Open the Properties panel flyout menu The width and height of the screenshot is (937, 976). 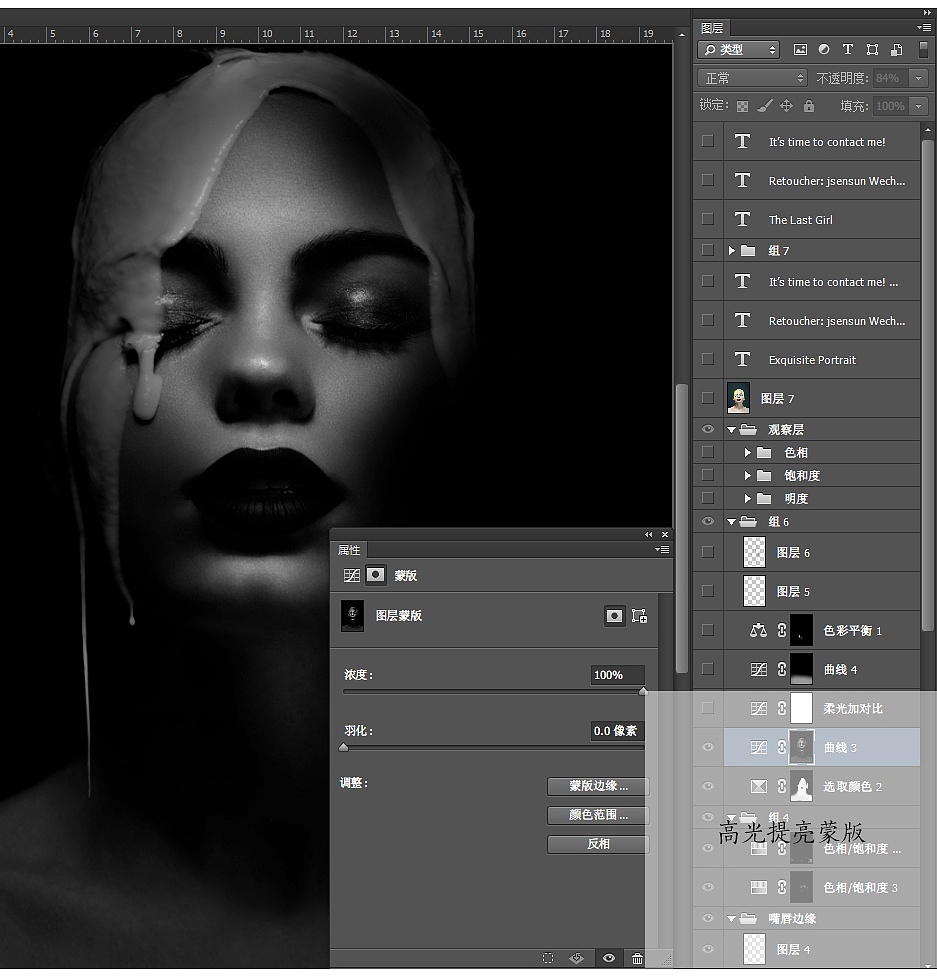(x=662, y=550)
